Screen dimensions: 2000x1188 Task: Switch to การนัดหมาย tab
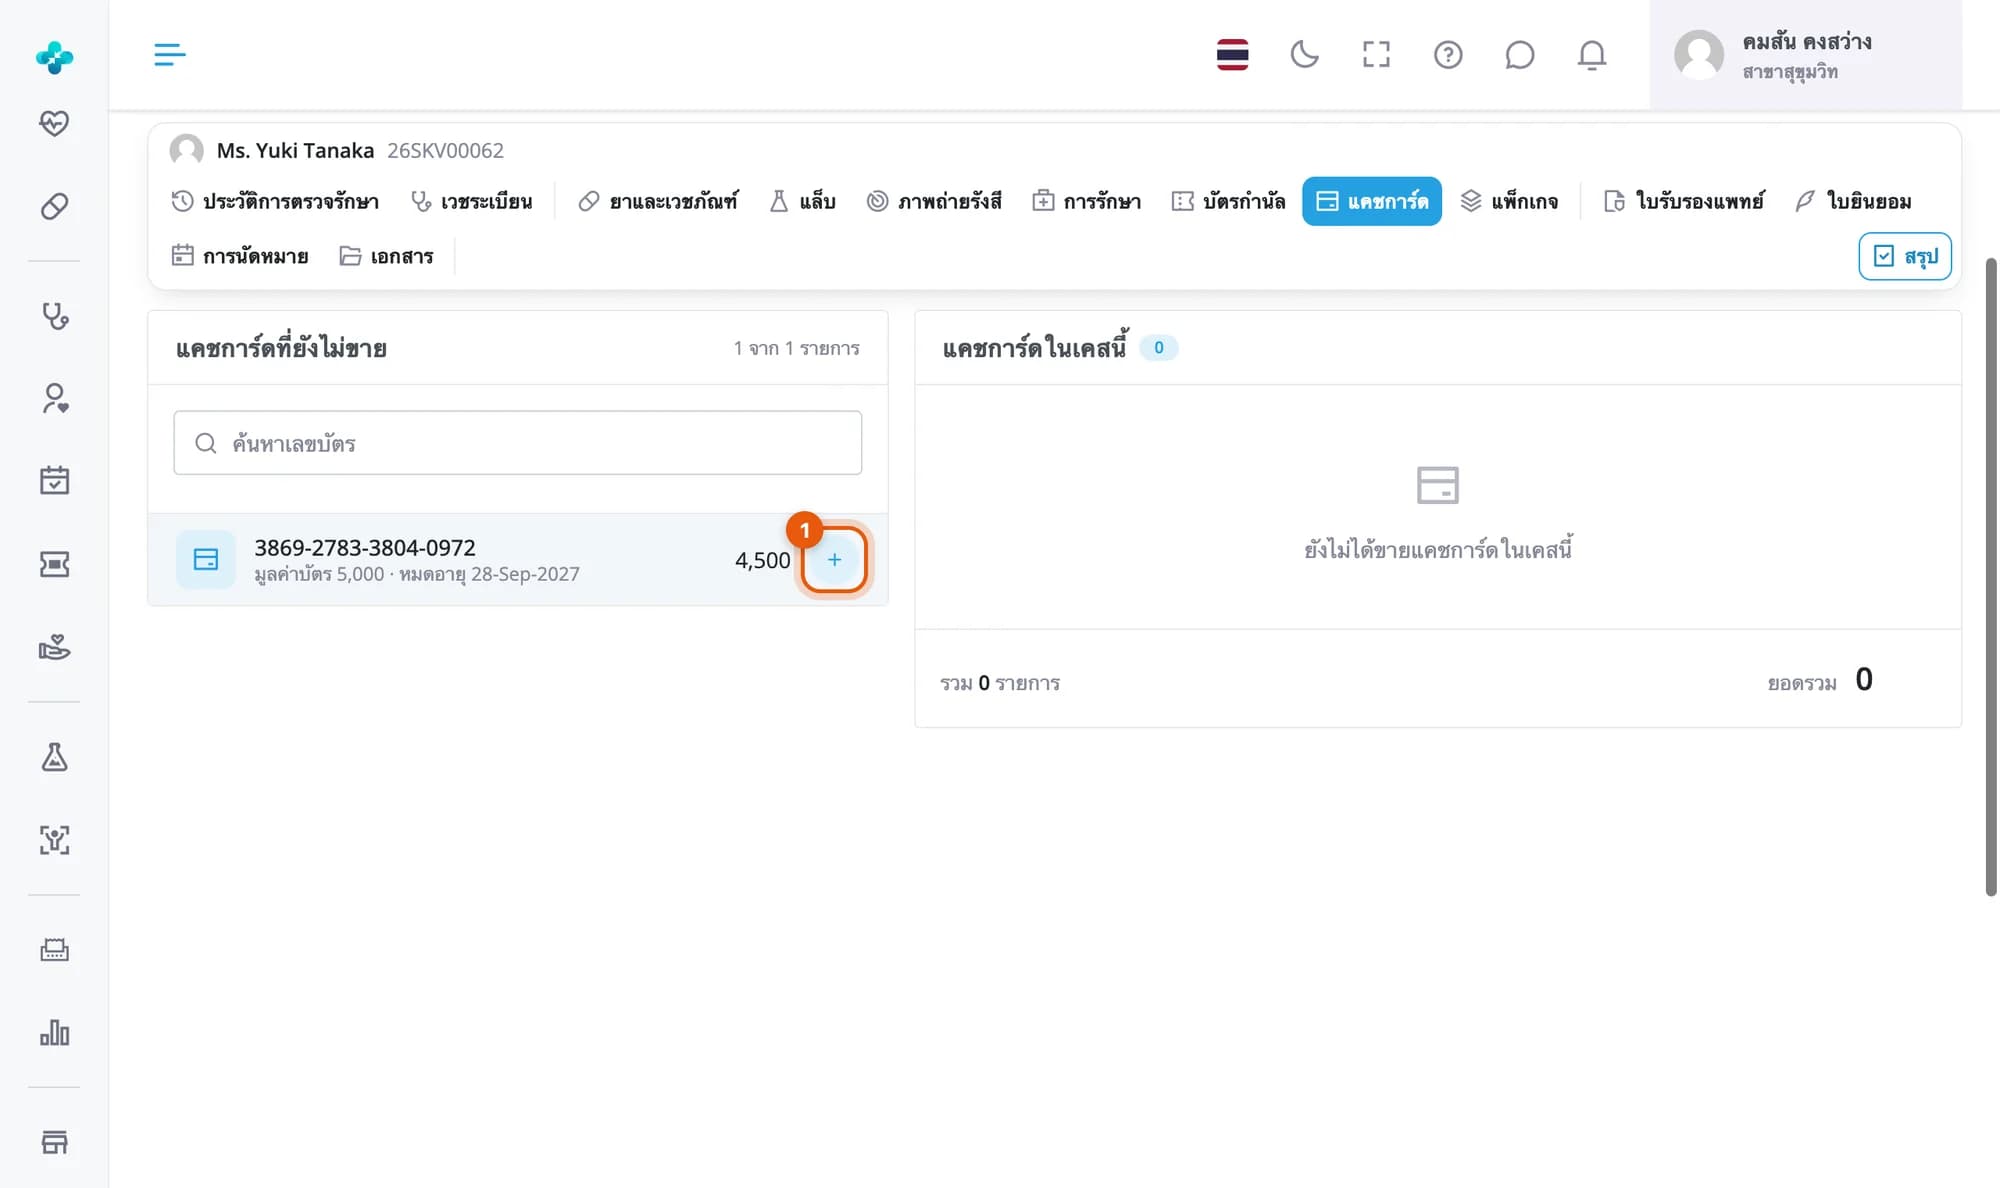(x=240, y=256)
